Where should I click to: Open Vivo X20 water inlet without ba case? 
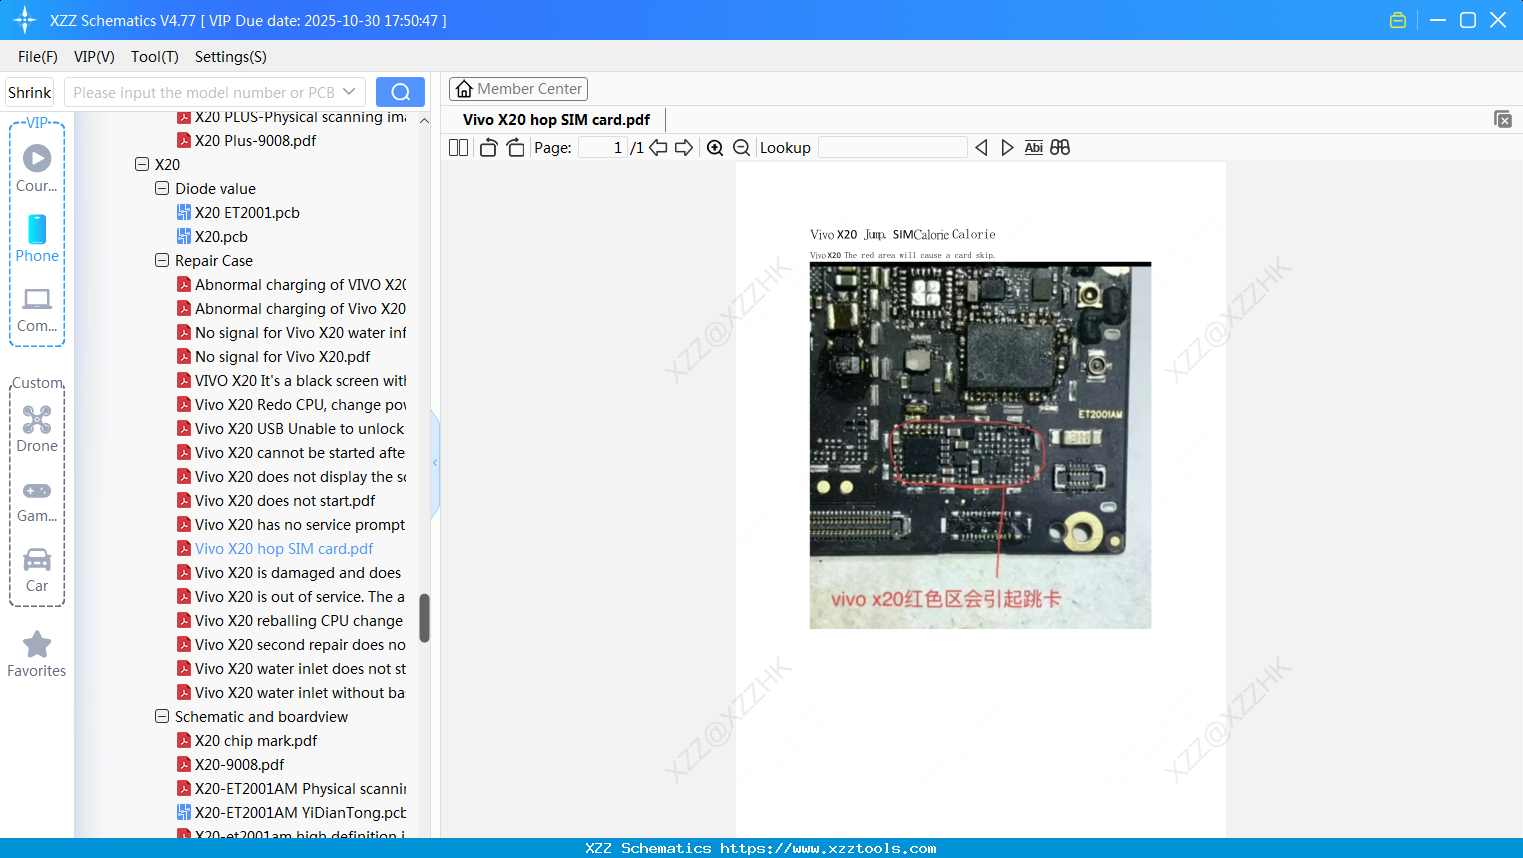click(x=291, y=692)
